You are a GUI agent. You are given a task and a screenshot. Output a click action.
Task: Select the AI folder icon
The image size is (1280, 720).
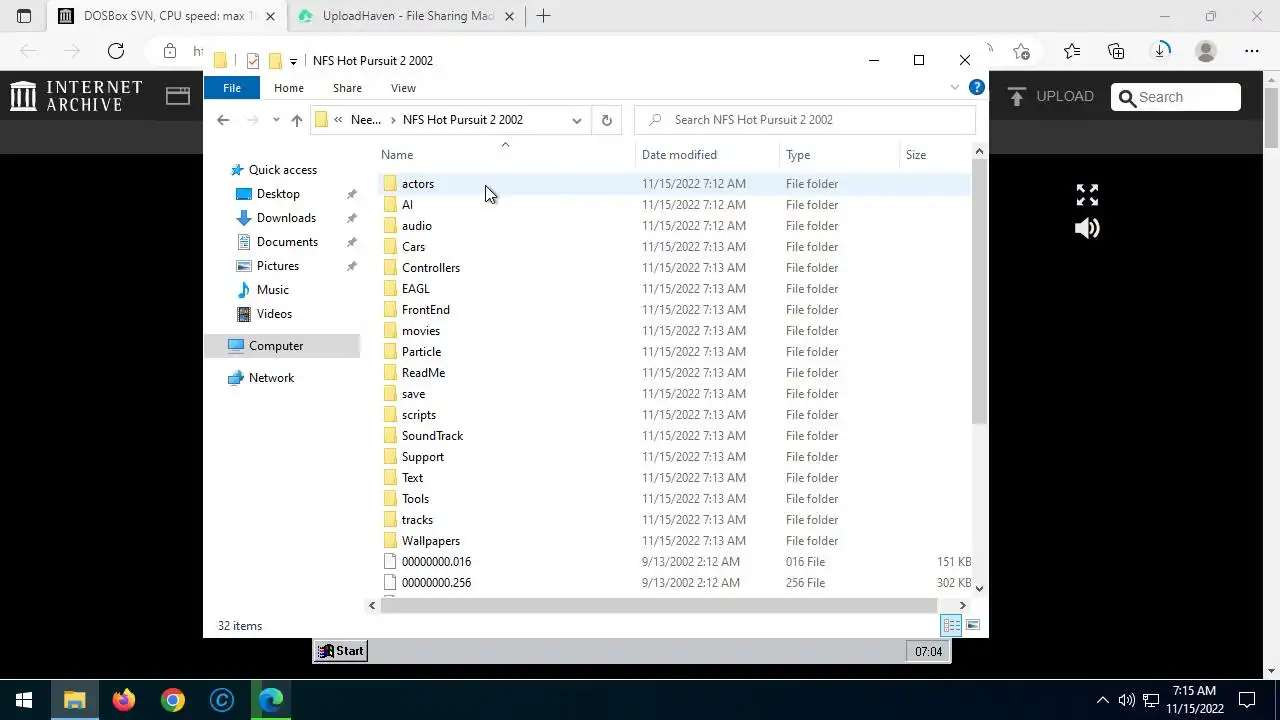click(x=390, y=205)
